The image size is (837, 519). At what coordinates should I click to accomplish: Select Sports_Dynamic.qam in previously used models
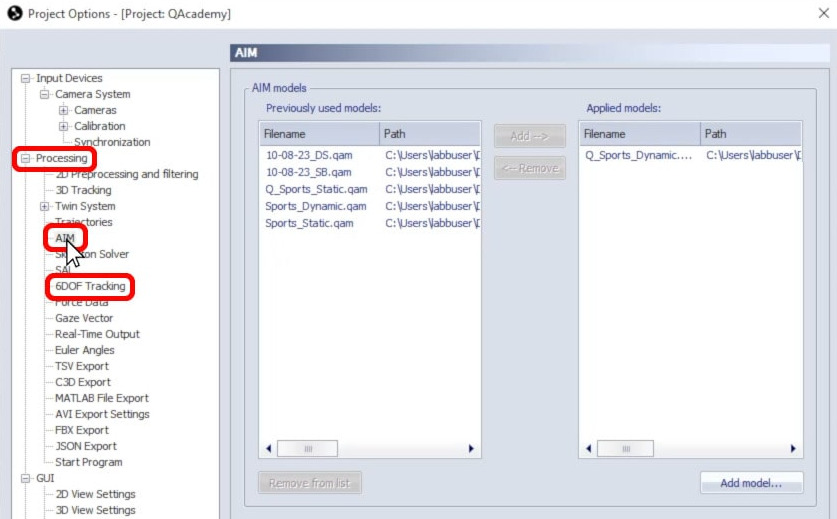pyautogui.click(x=315, y=206)
